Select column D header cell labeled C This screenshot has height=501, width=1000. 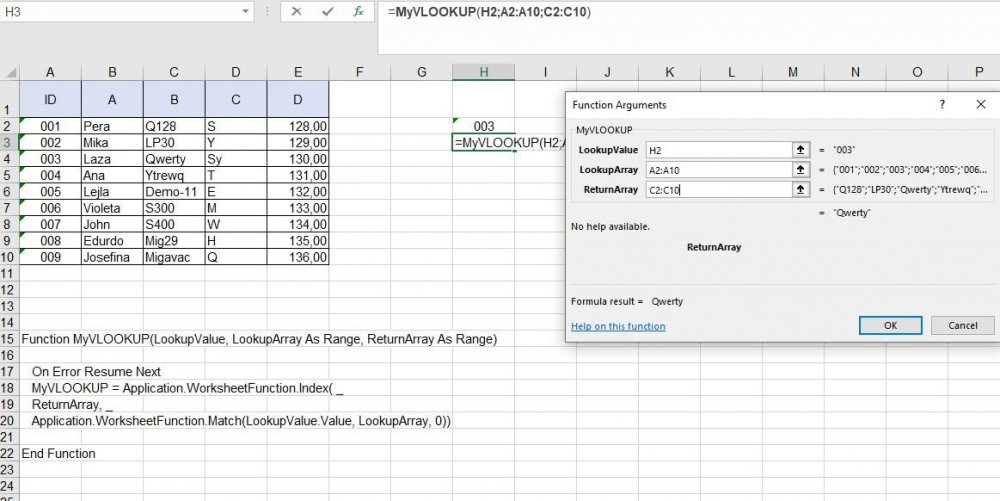236,99
